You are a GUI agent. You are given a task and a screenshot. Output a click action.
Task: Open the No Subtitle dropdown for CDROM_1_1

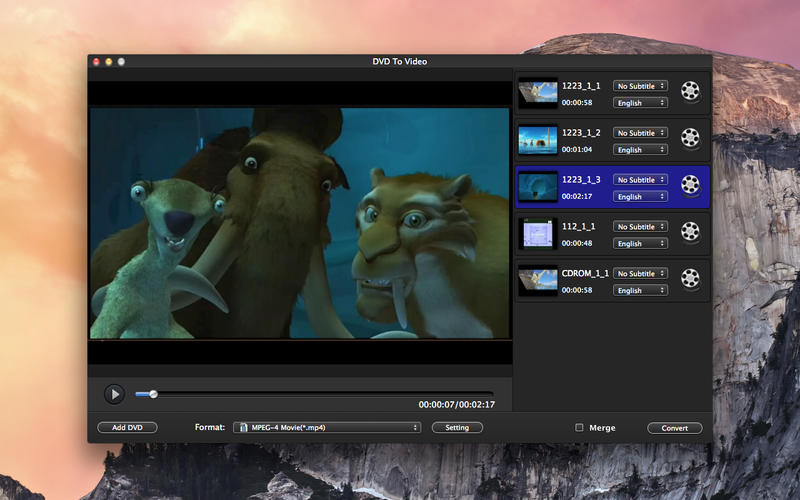[x=641, y=273]
